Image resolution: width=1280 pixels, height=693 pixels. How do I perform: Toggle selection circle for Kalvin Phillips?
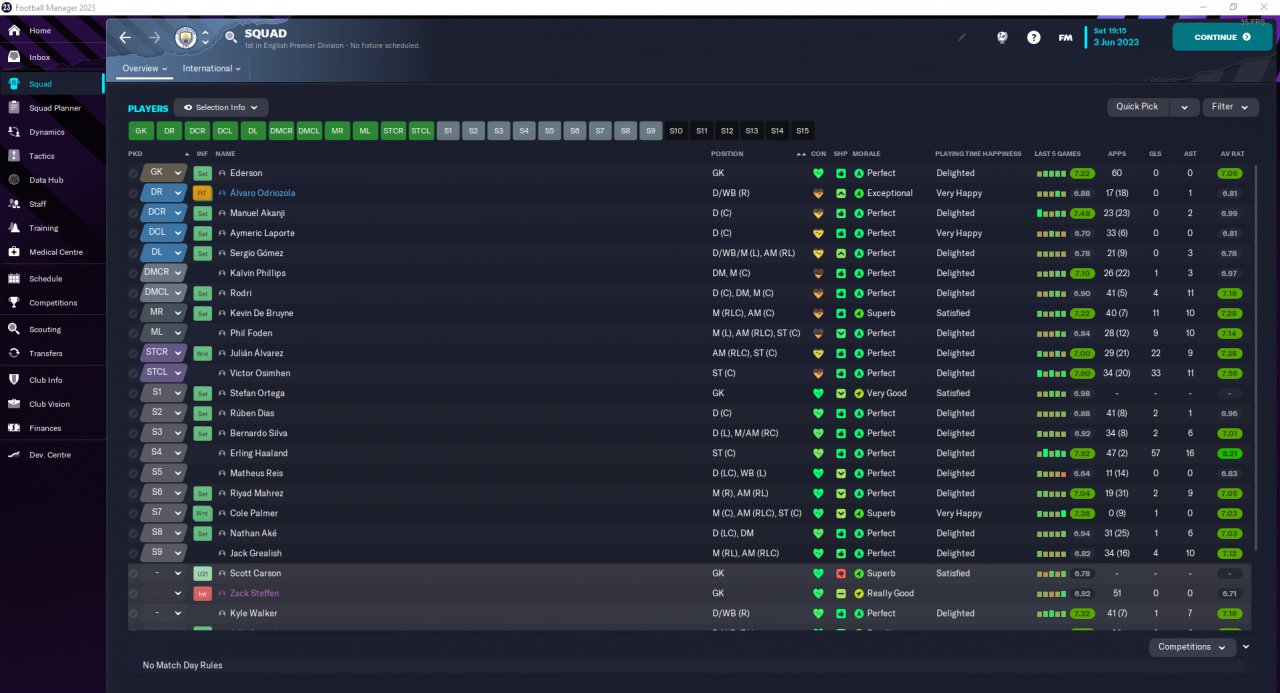point(134,273)
